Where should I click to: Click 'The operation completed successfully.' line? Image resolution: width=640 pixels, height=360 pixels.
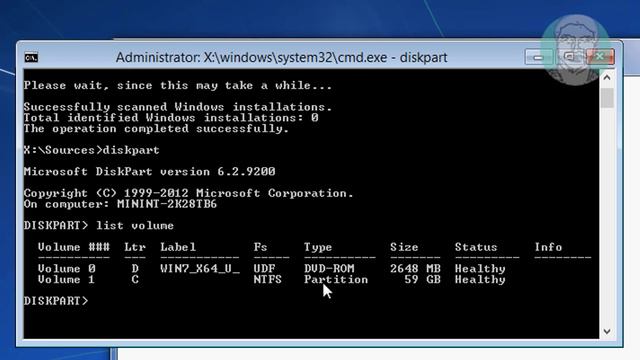point(156,129)
